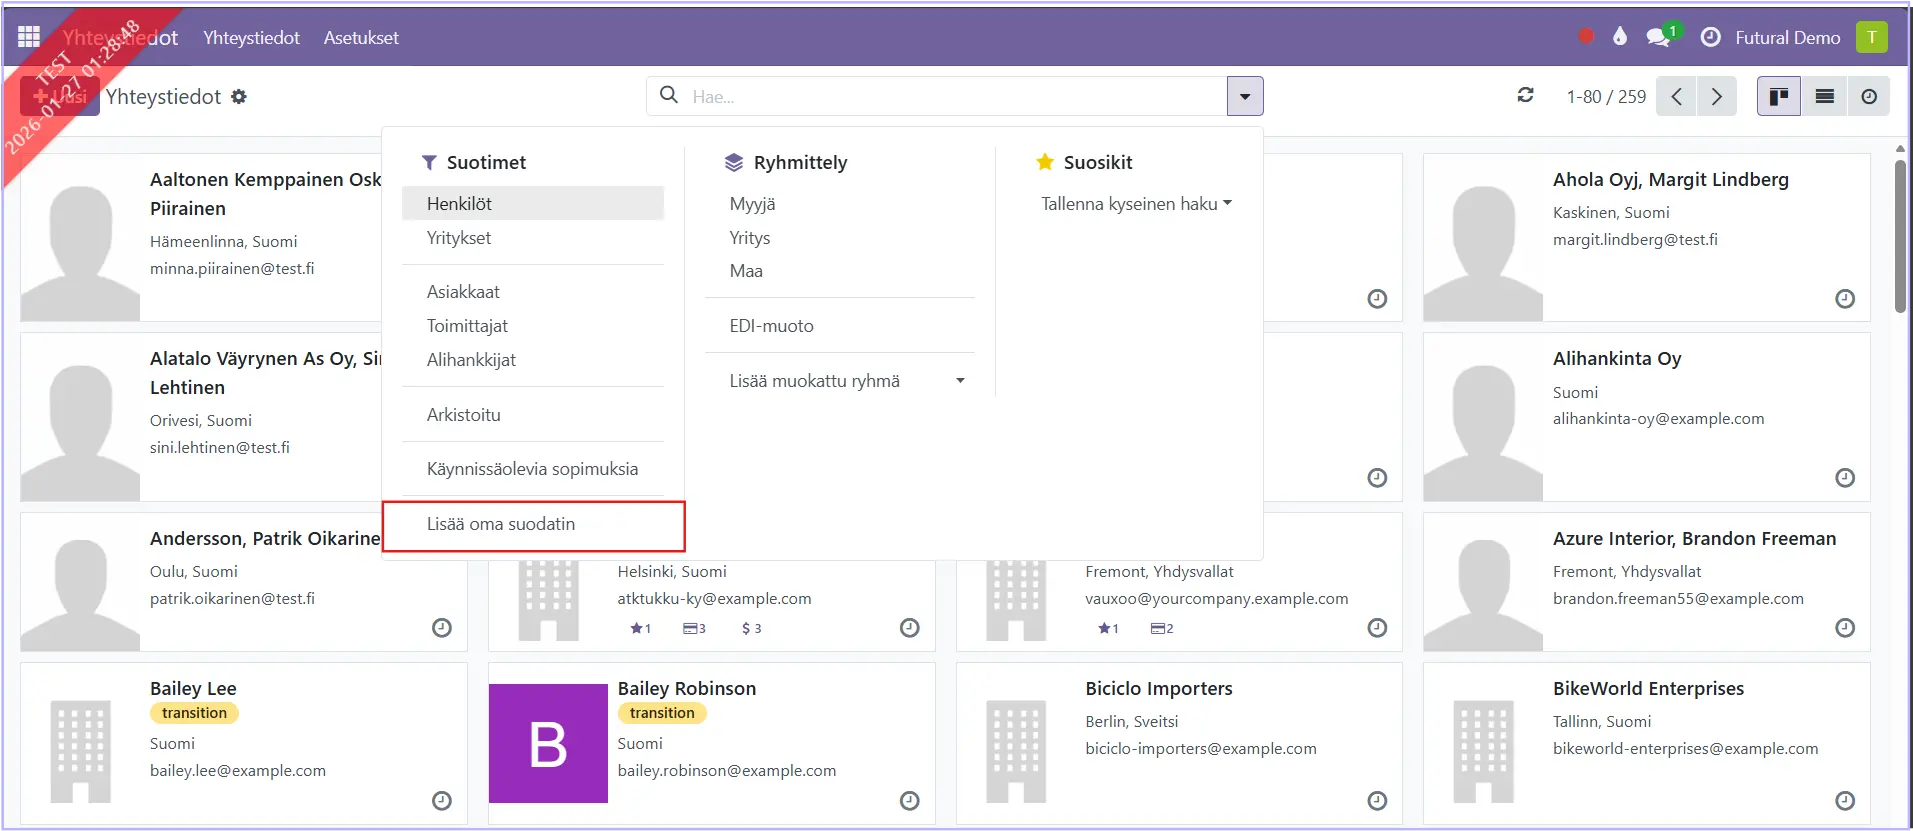Group by Maa option
Screen dimensions: 1913x831
[746, 271]
